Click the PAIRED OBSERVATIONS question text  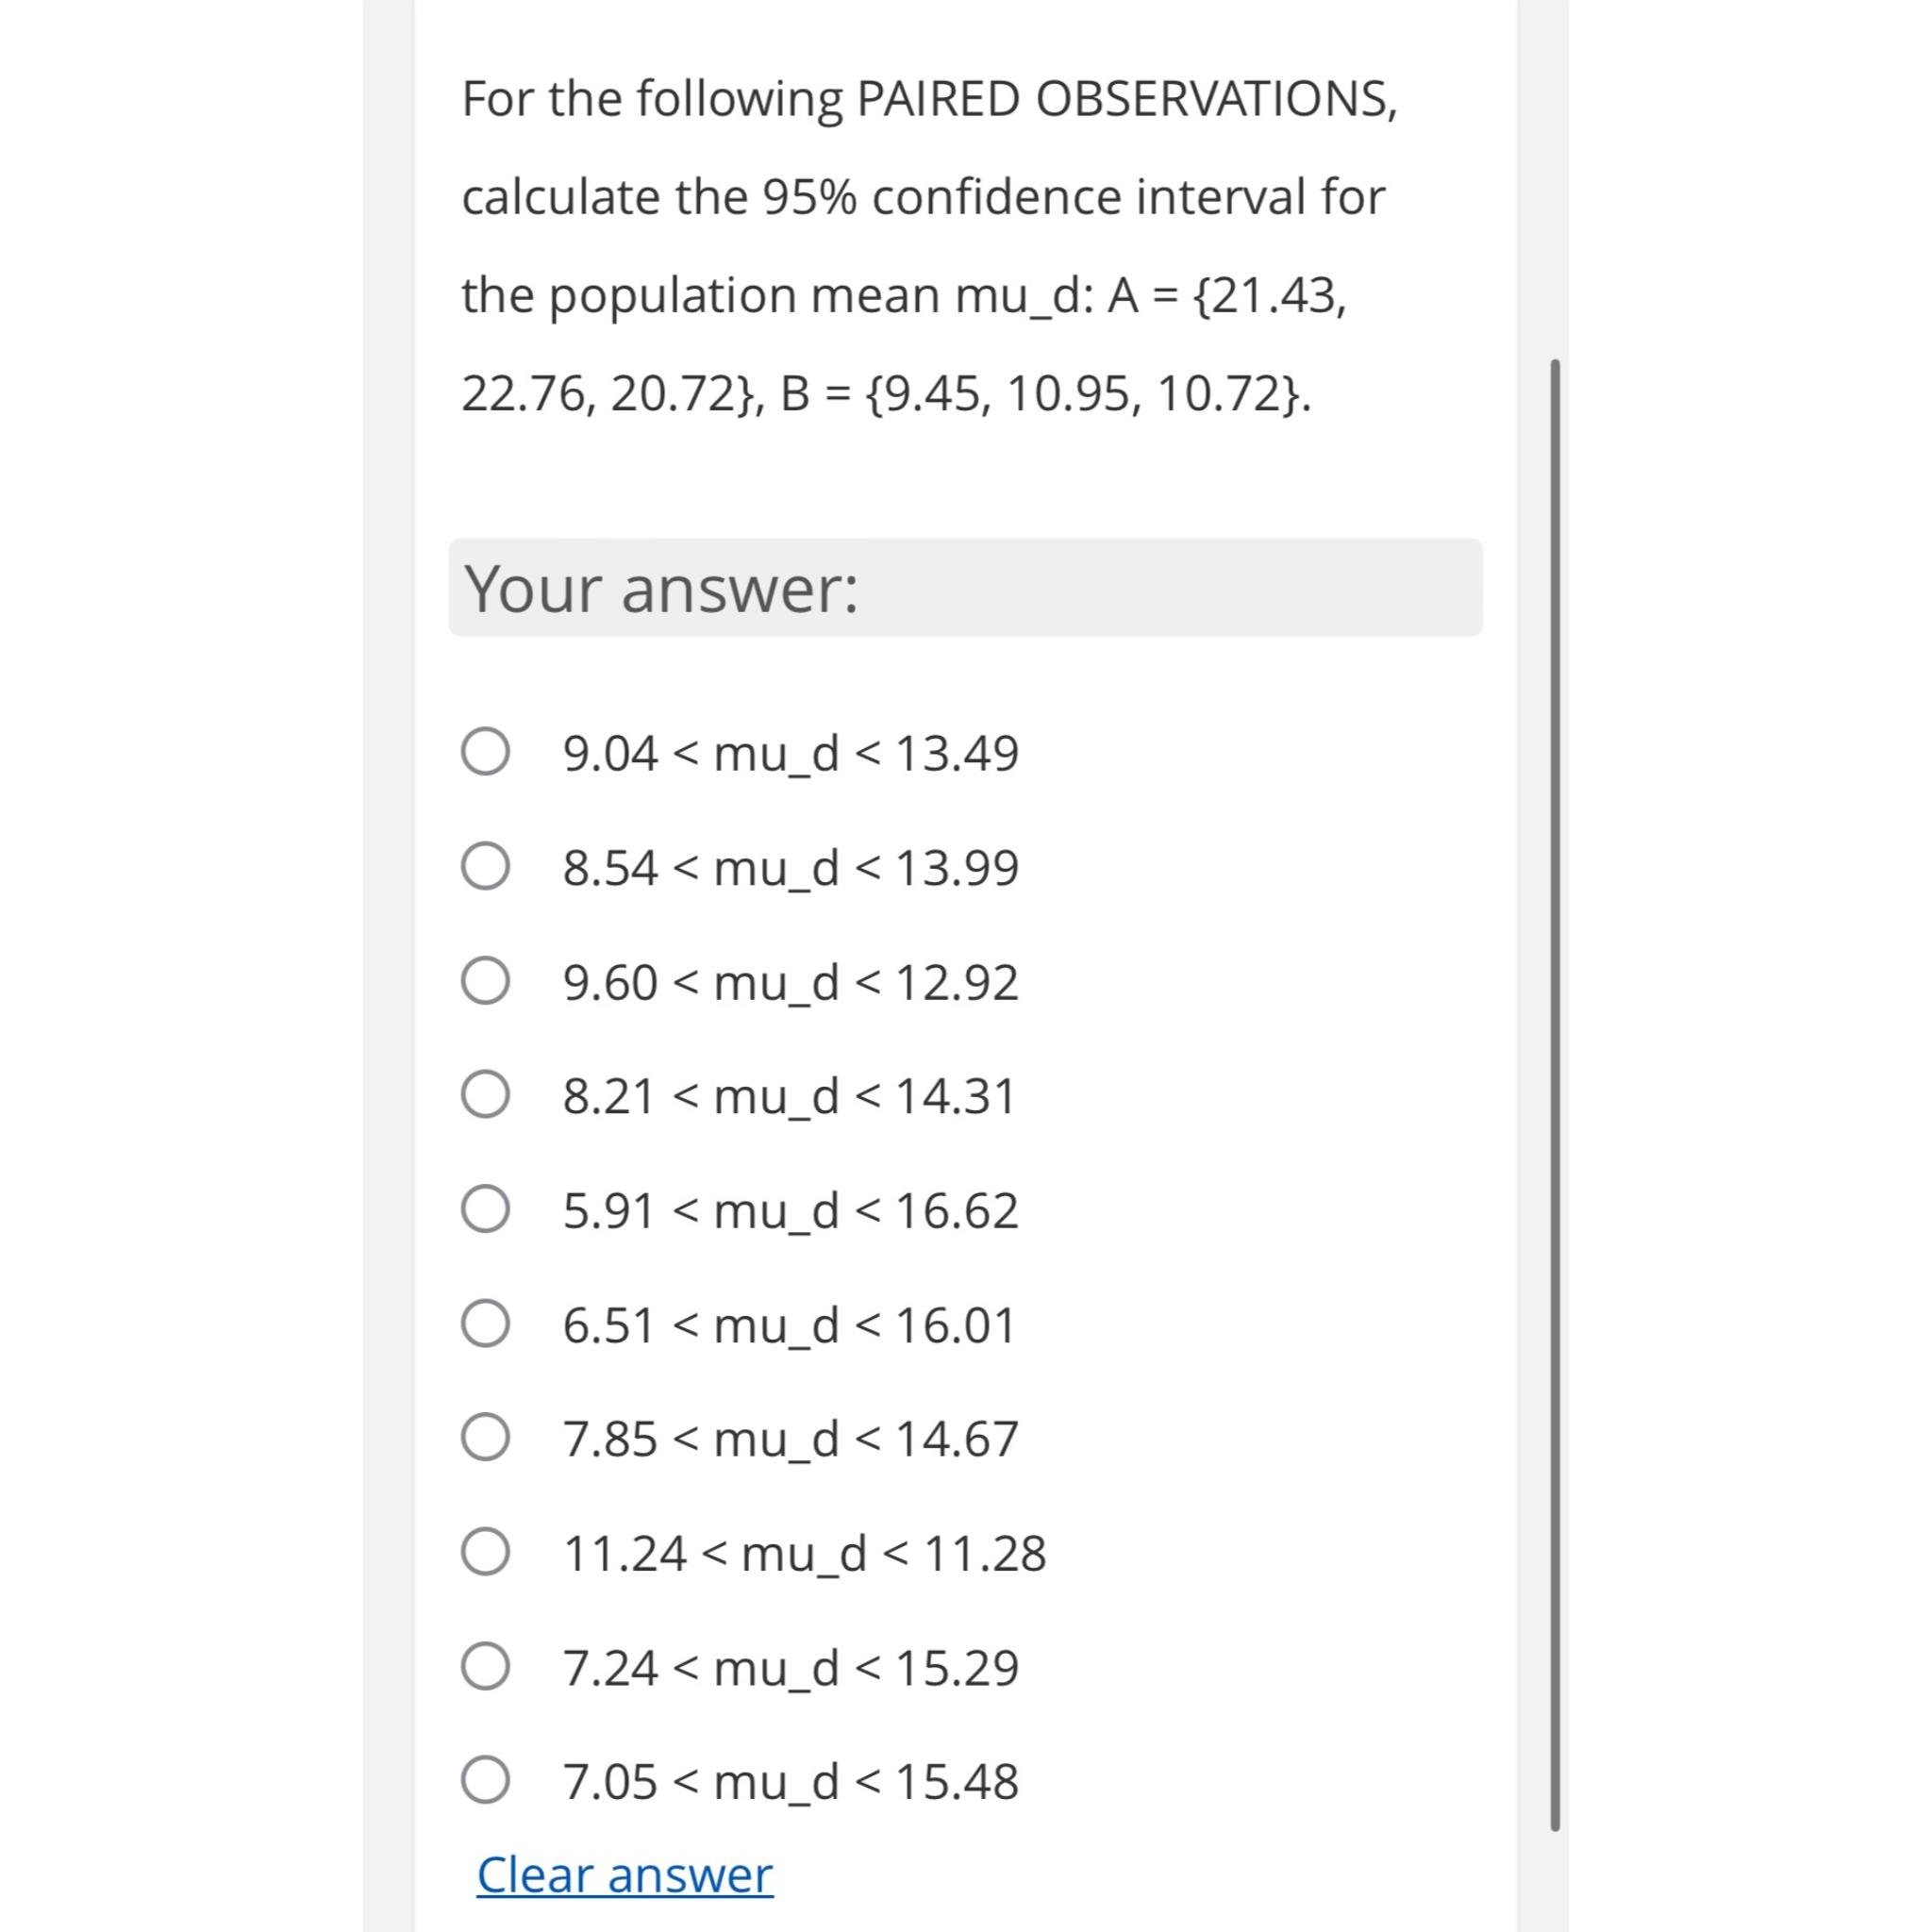930,246
